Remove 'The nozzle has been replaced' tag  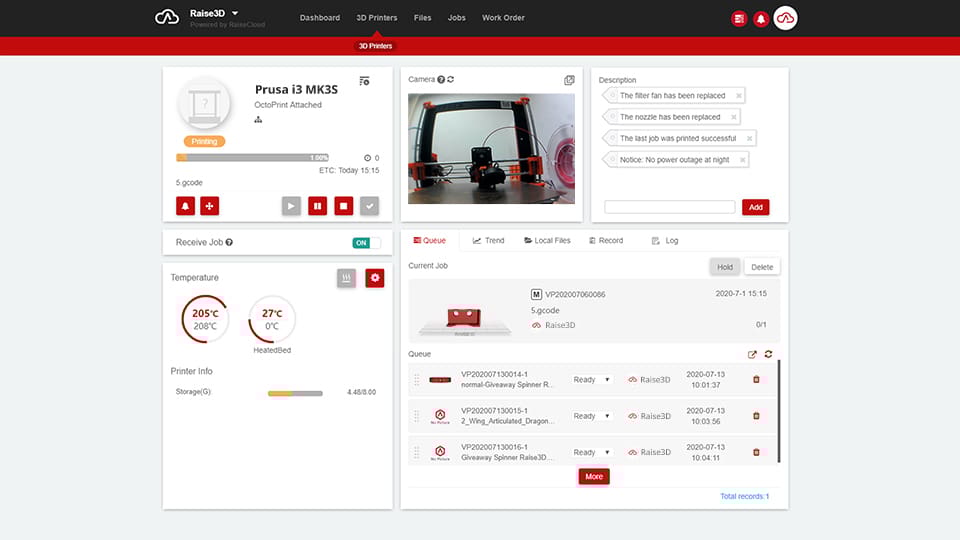point(733,117)
